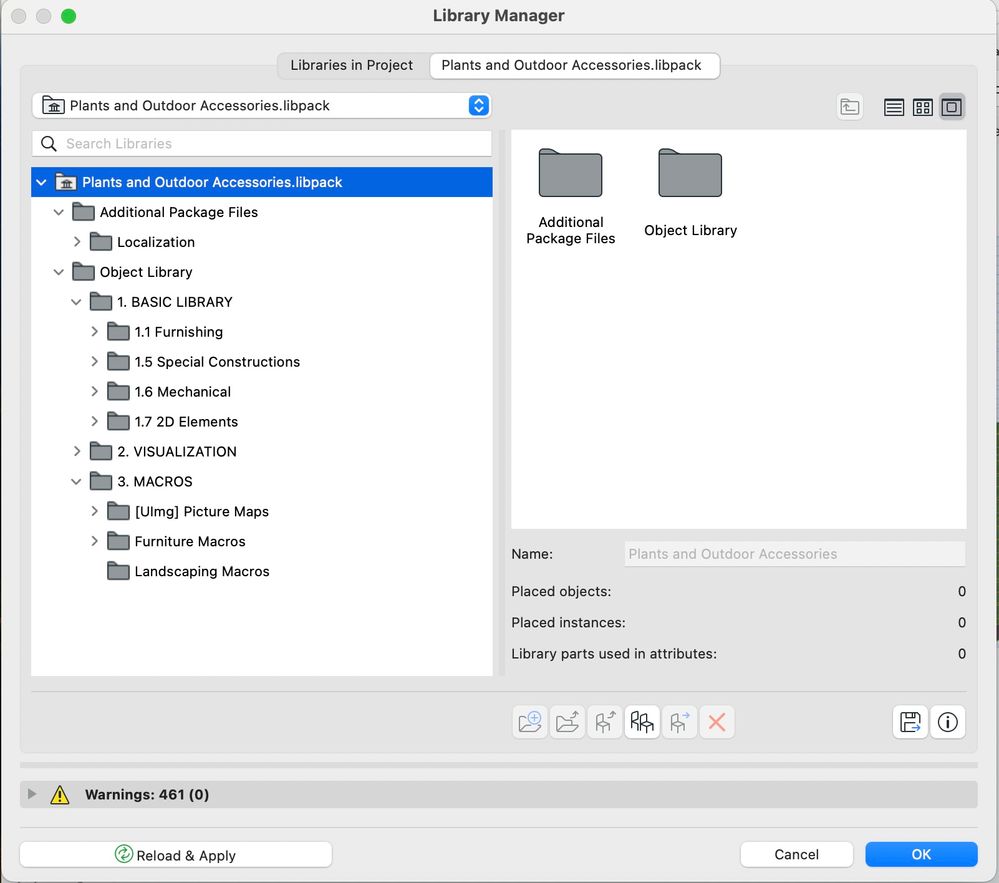Open the library info icon
The image size is (999, 883).
[x=947, y=722]
